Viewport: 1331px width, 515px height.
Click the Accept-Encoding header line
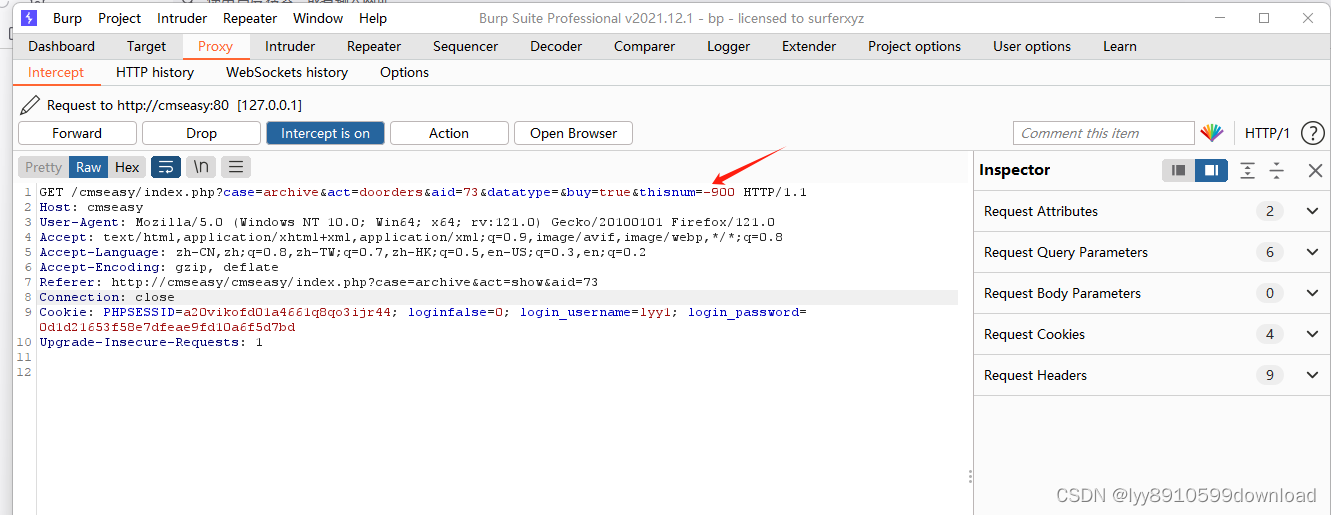159,267
